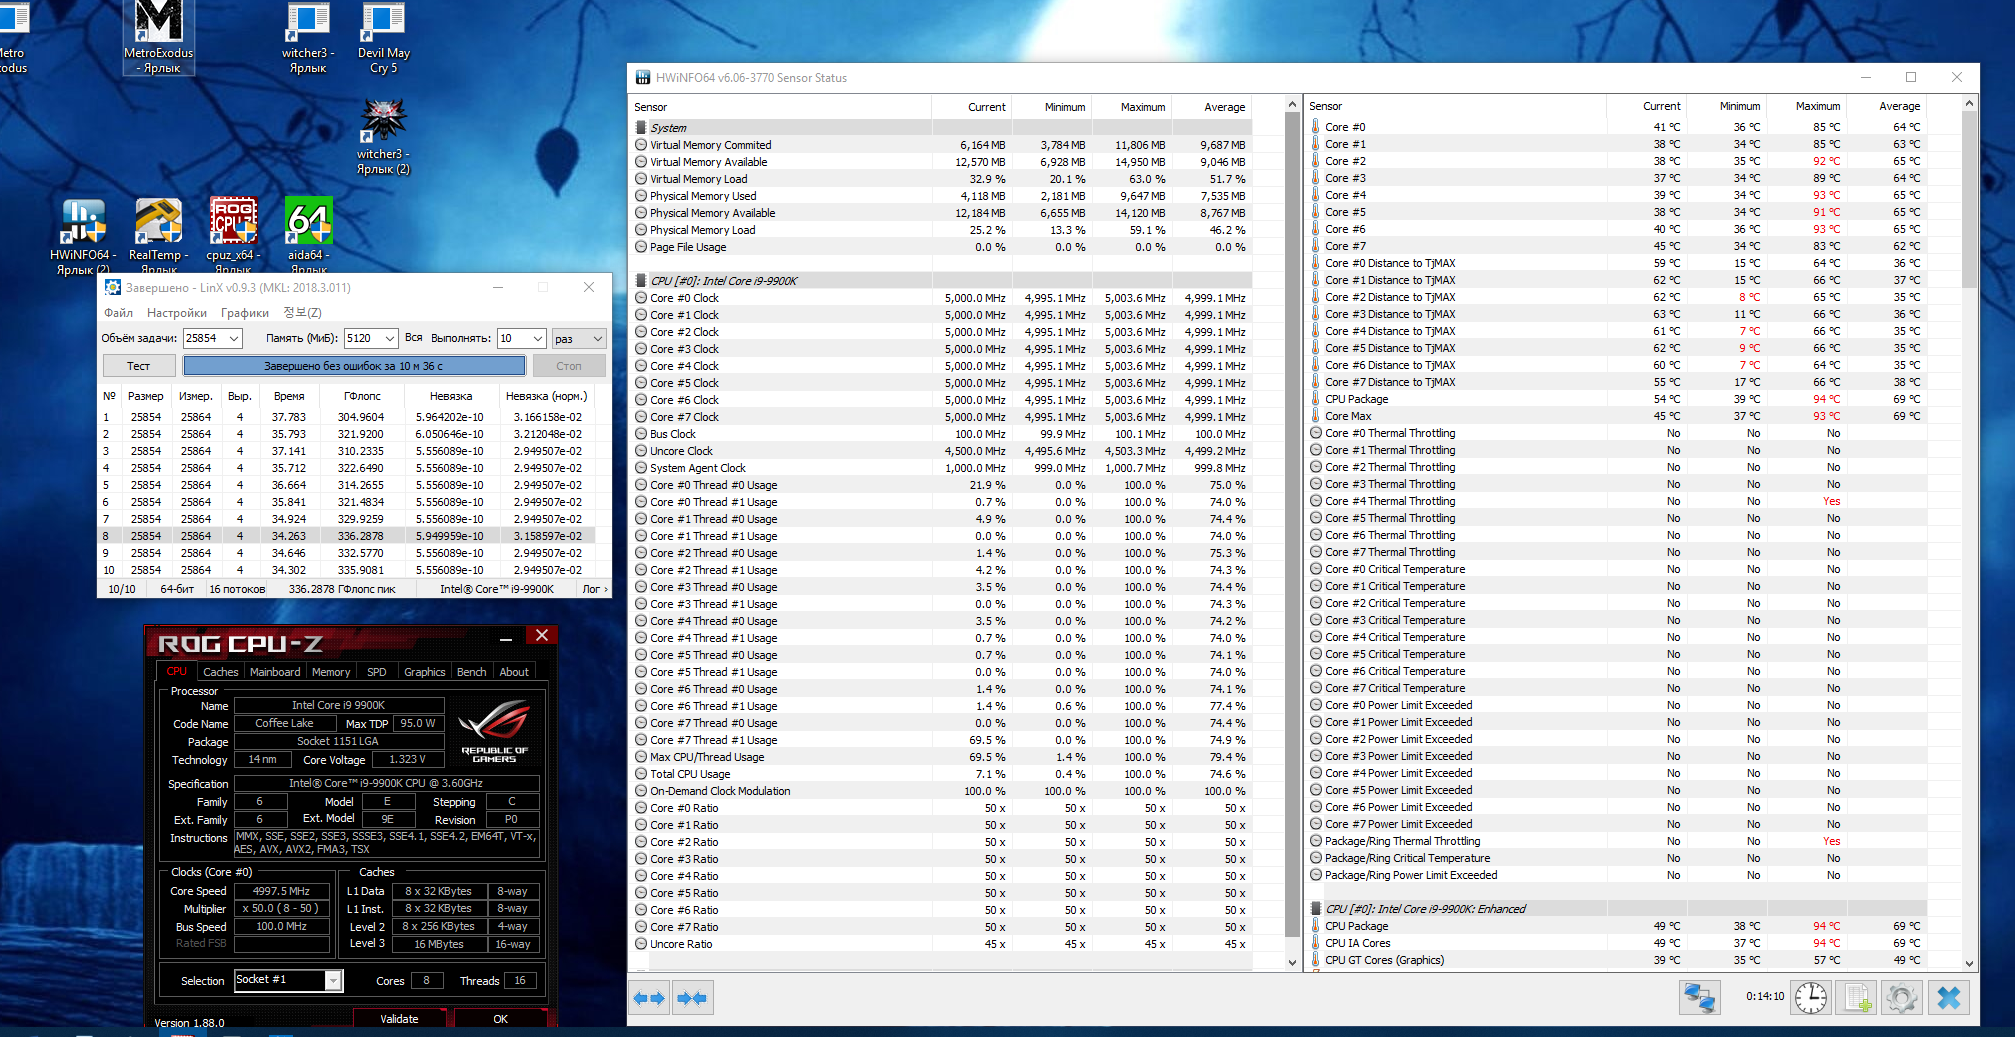Click the Core #4 Thermal Throttling status icon
This screenshot has height=1037, width=2015.
click(1316, 501)
